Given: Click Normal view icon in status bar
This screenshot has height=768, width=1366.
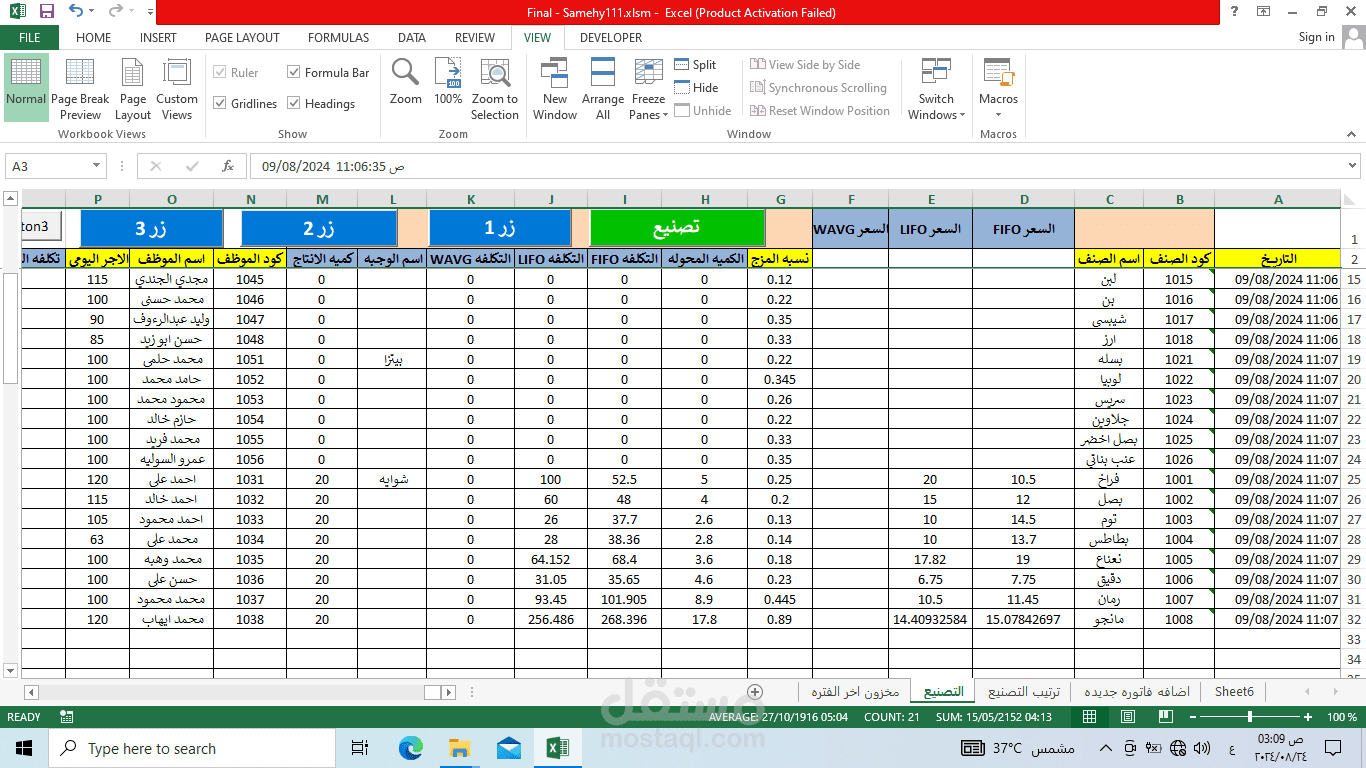Looking at the screenshot, I should (1090, 717).
